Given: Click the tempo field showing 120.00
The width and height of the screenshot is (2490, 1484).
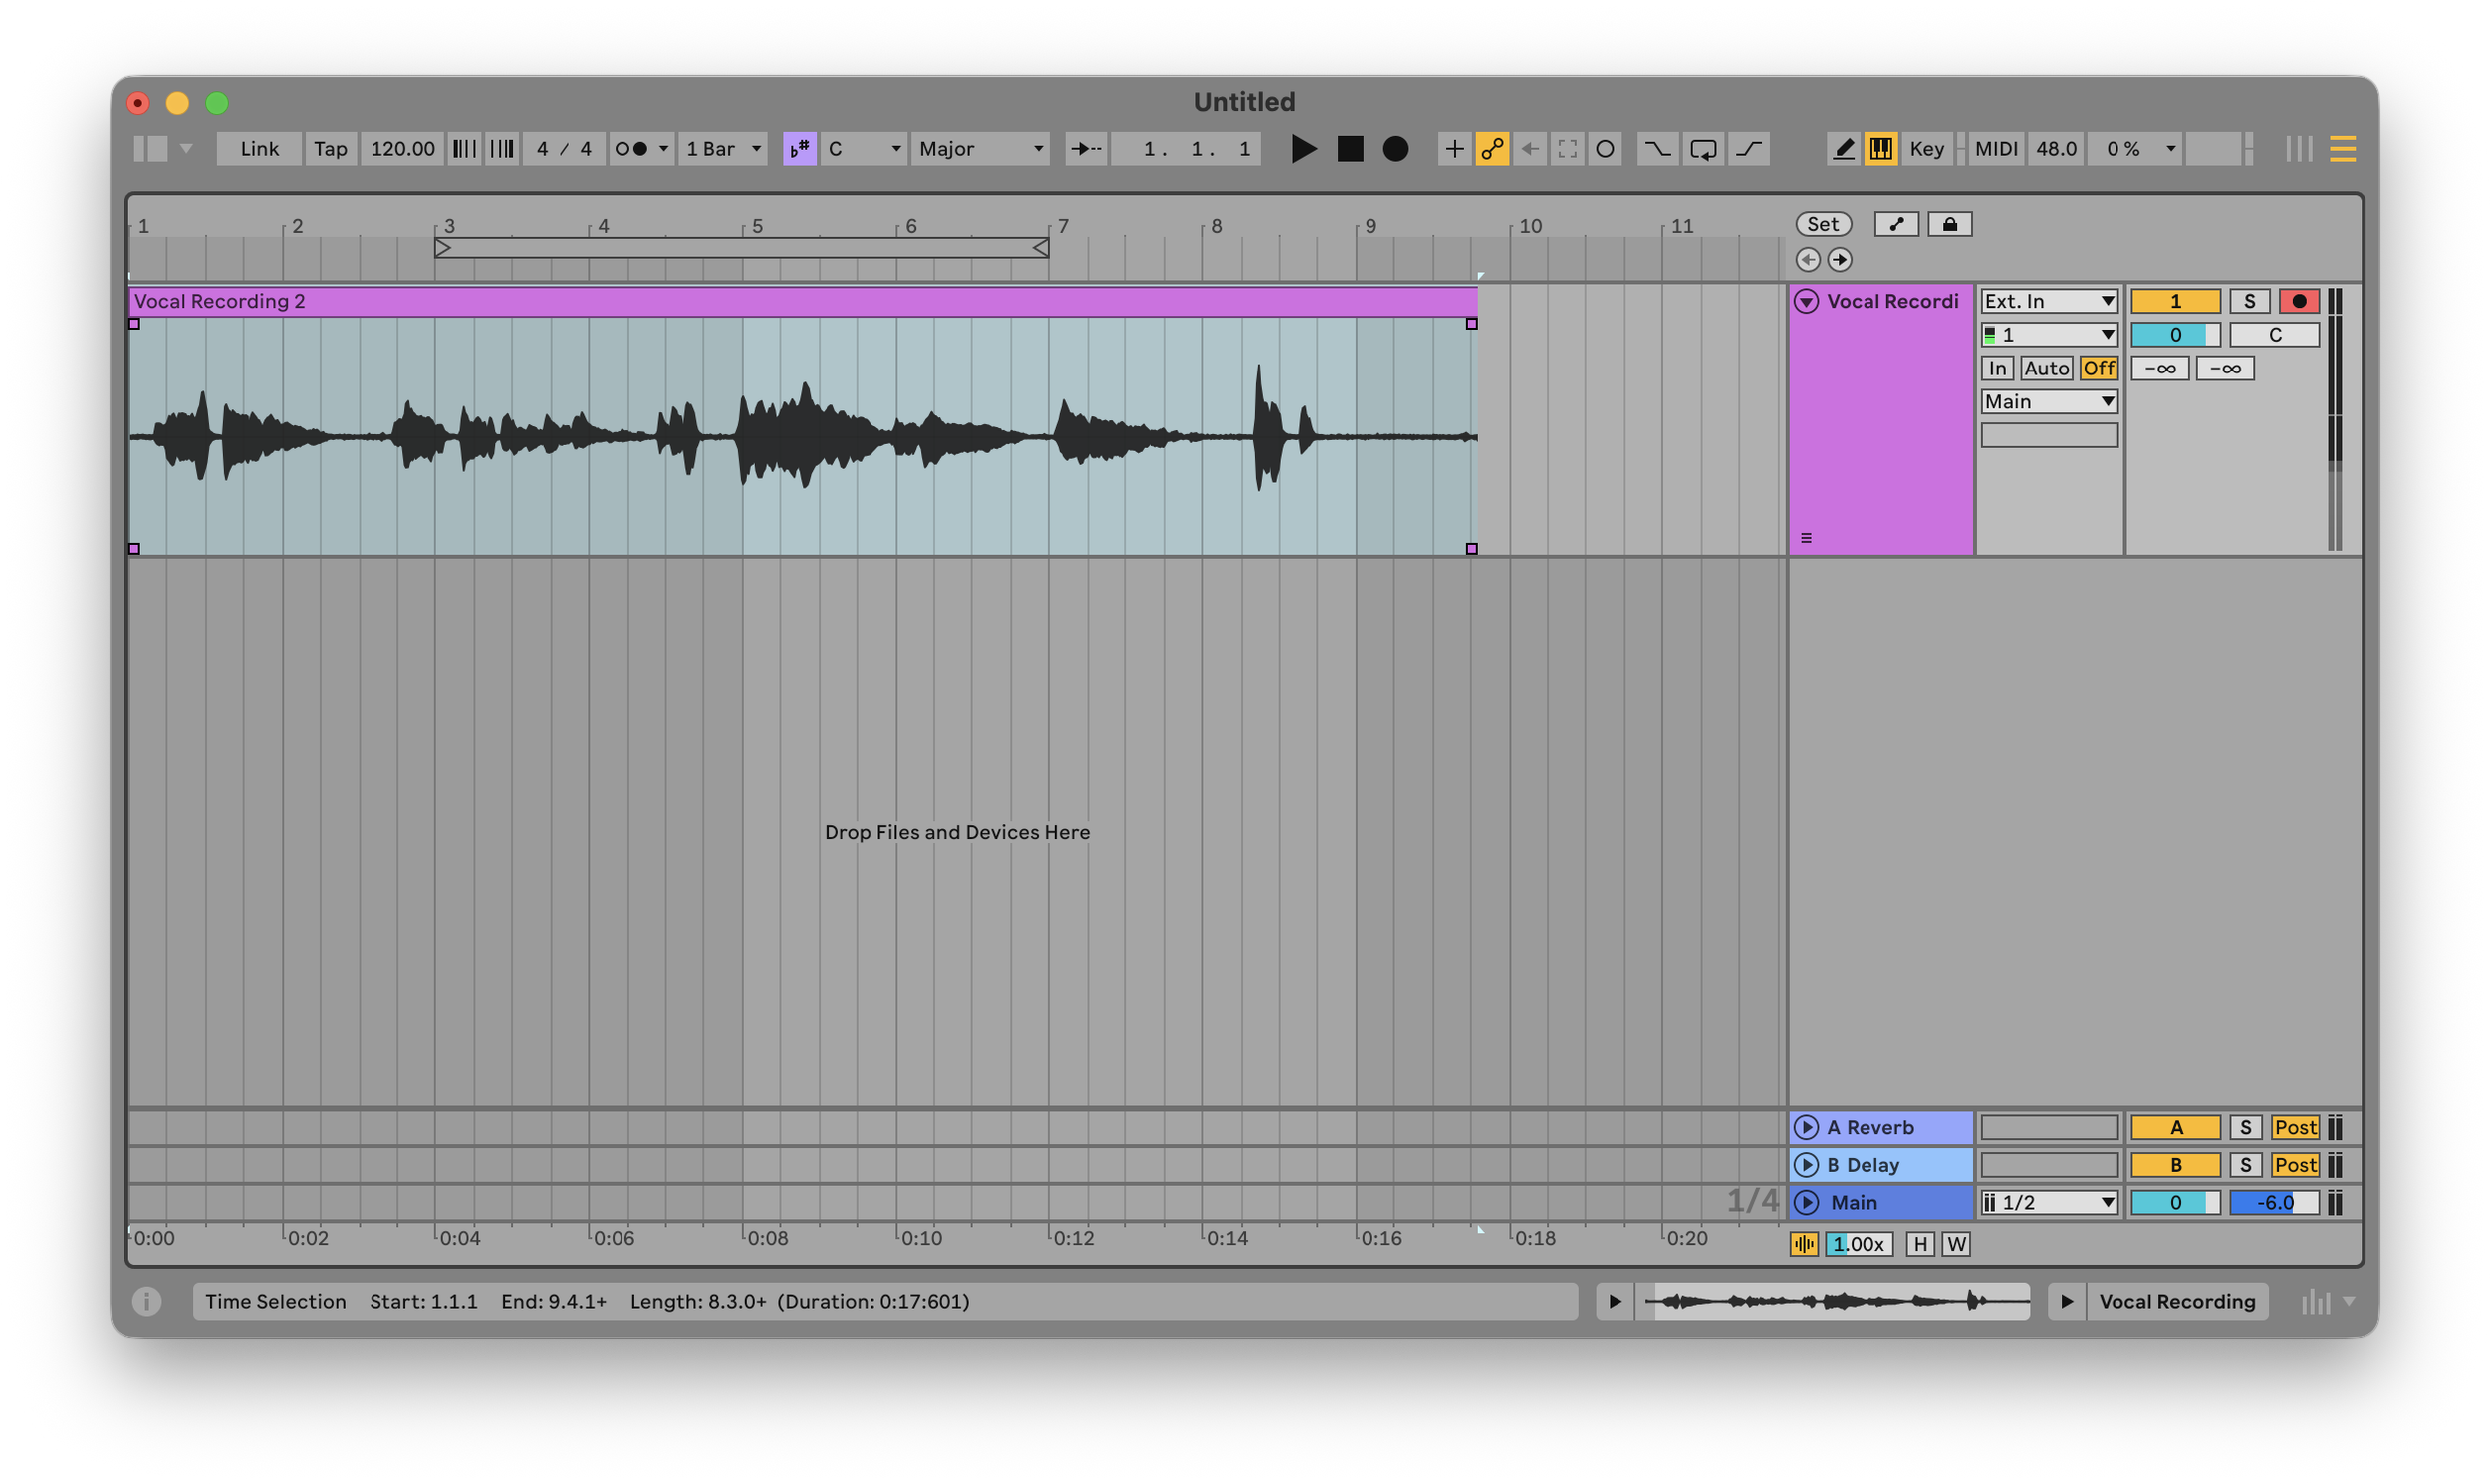Looking at the screenshot, I should (x=402, y=149).
